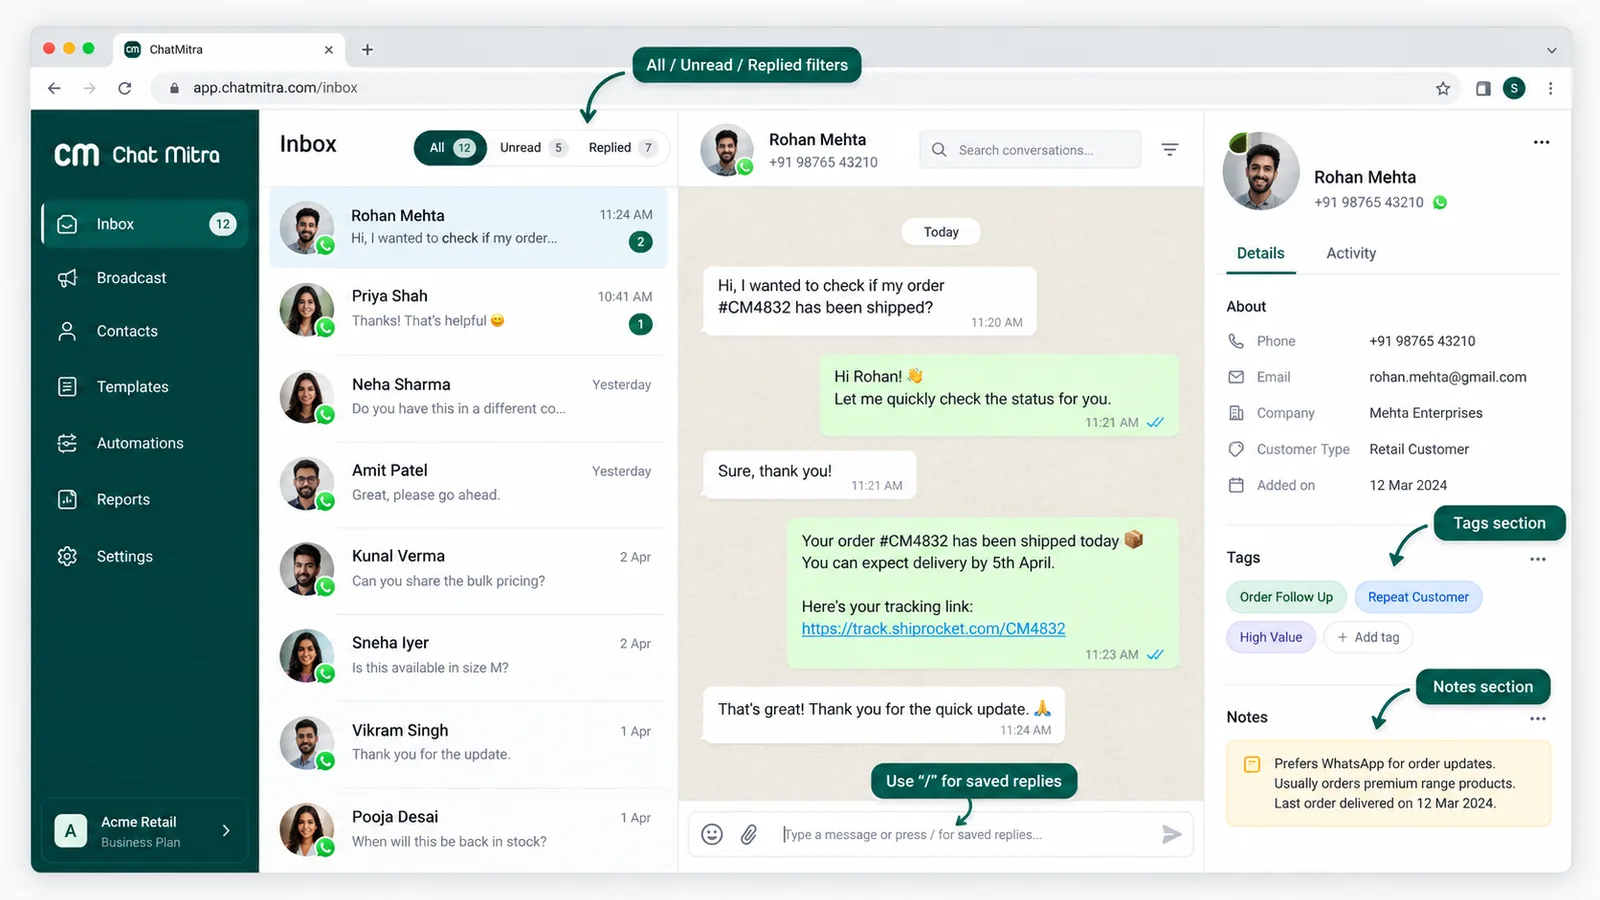1600x900 pixels.
Task: Open Priya Shah conversation
Action: point(467,310)
